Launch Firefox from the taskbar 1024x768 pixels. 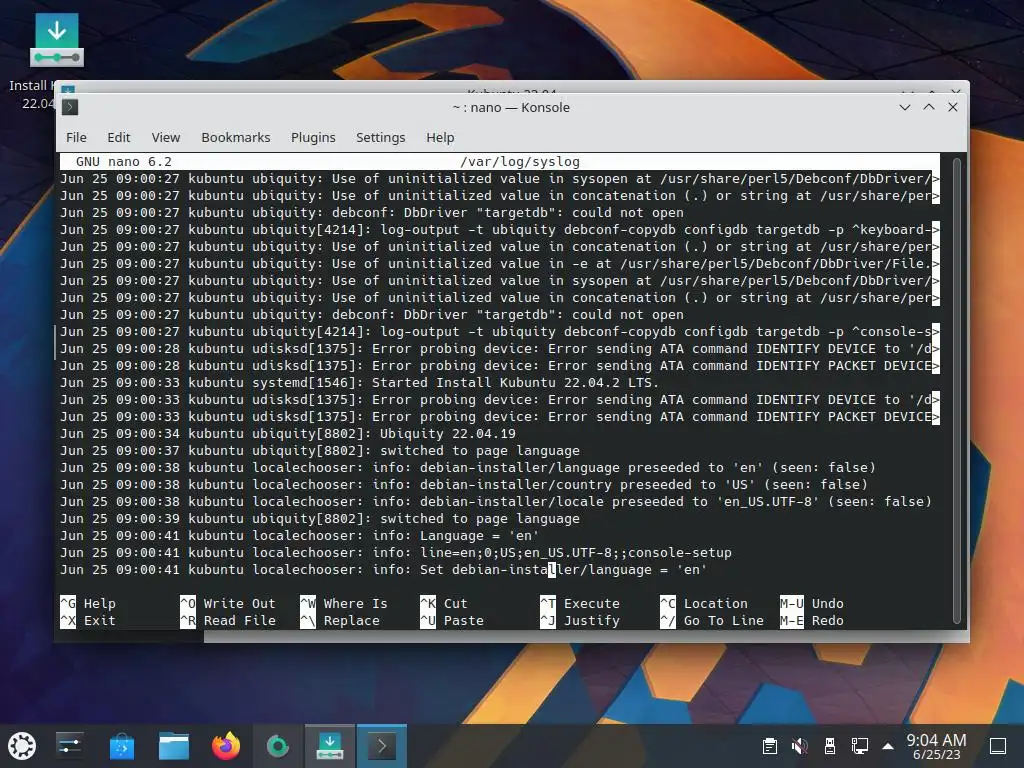click(x=226, y=746)
